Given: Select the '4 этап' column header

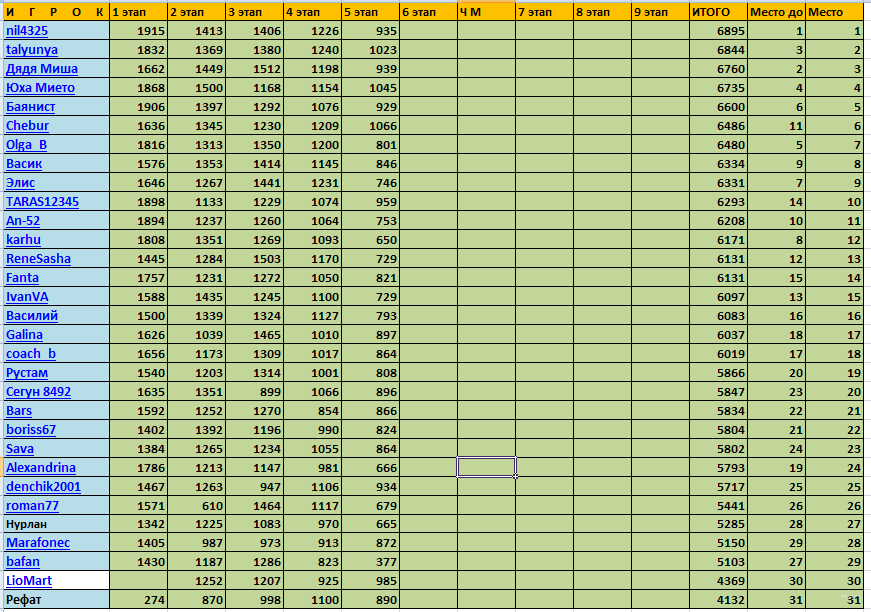Looking at the screenshot, I should (x=312, y=12).
